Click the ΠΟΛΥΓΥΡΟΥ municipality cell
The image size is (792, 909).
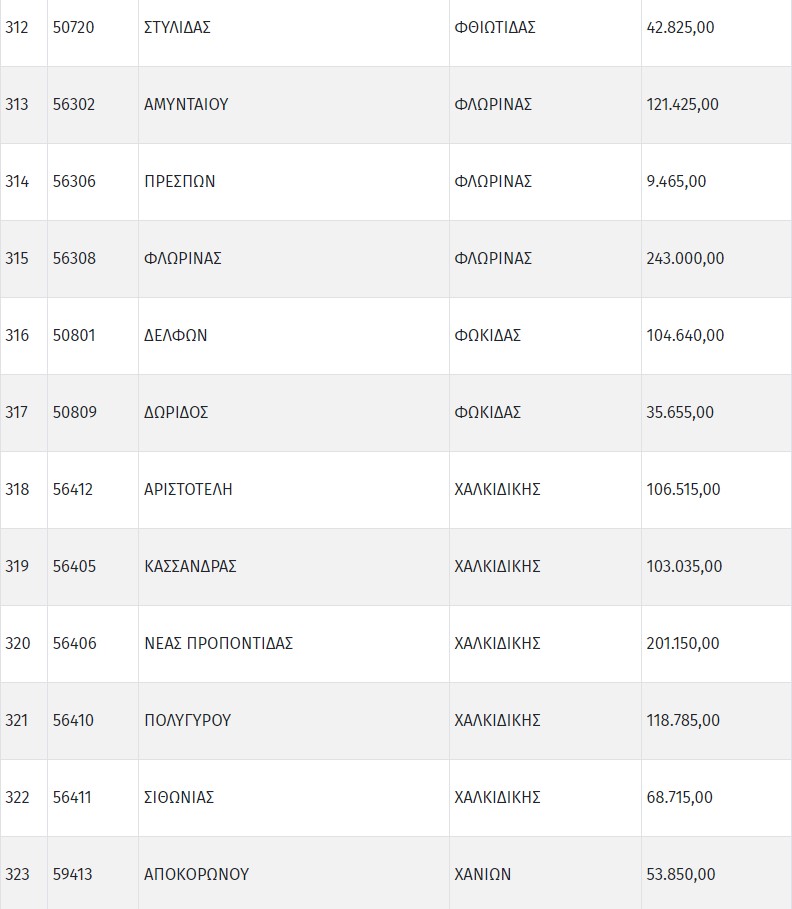pos(187,720)
